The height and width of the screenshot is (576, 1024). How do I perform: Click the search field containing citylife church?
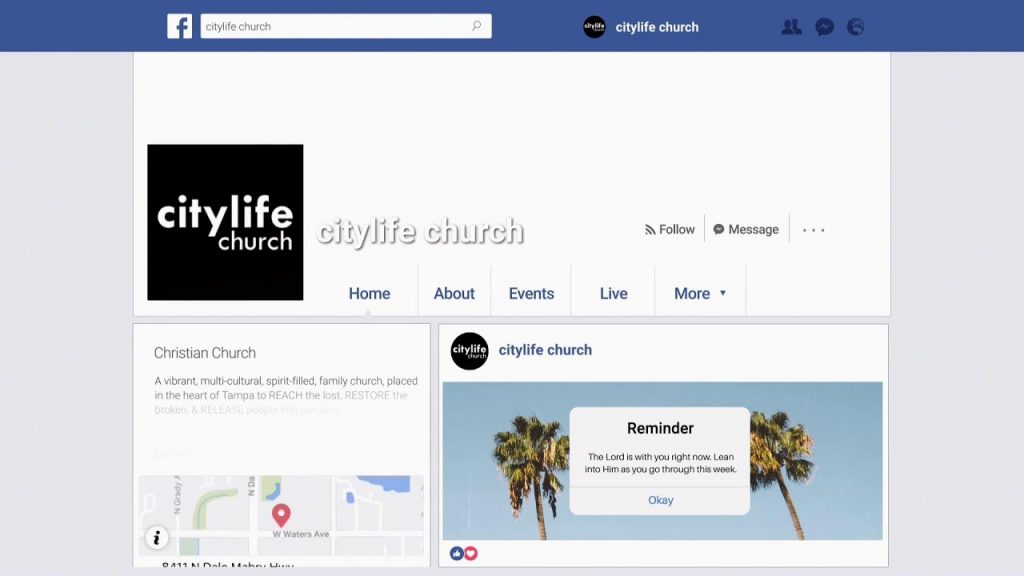[346, 26]
